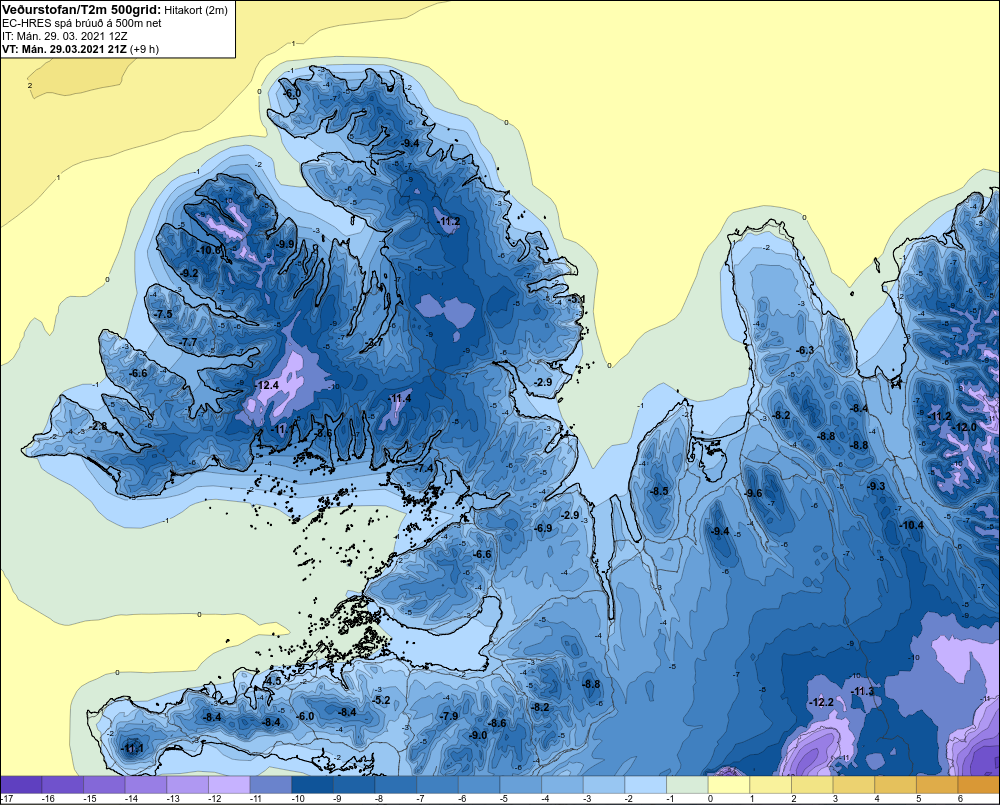Click the -9.9 temperature label
Screen dimensions: 1000x805
[285, 244]
